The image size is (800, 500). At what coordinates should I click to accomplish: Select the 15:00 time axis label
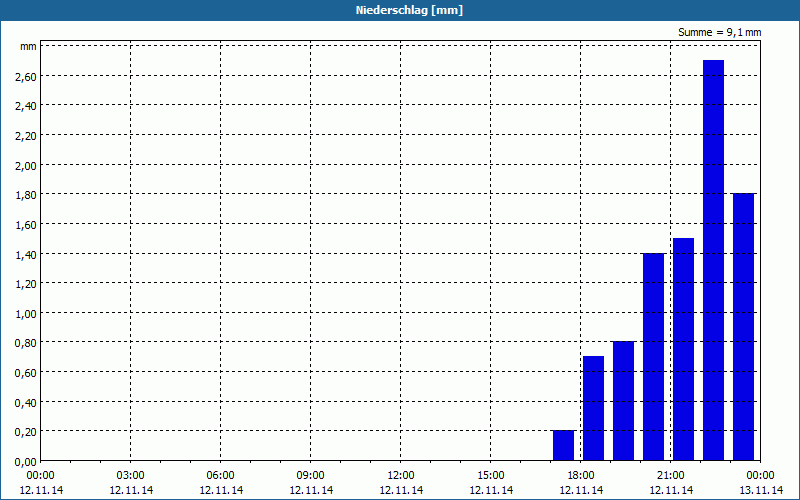tap(491, 476)
